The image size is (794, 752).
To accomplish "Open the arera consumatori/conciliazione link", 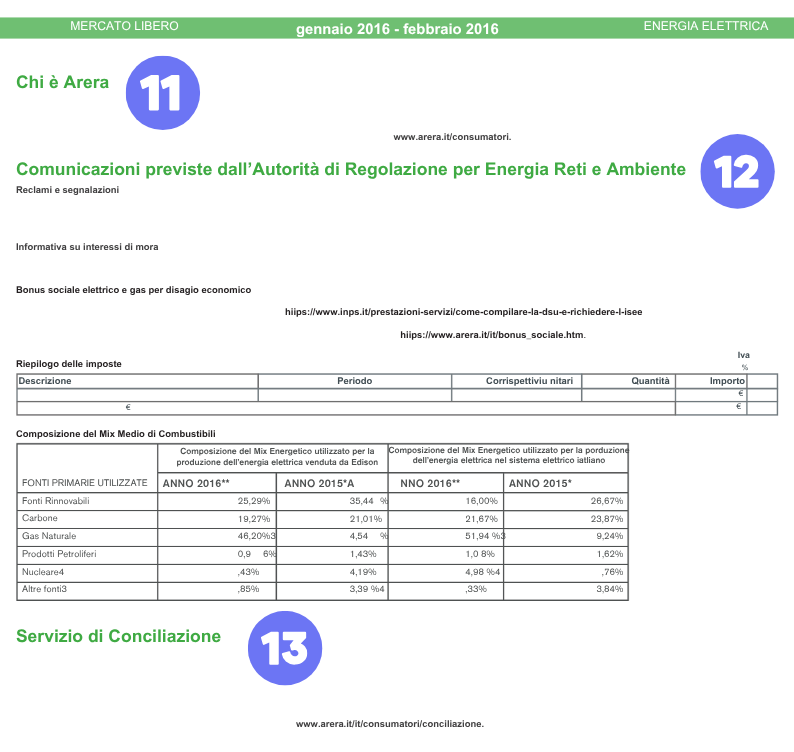I will [x=390, y=723].
